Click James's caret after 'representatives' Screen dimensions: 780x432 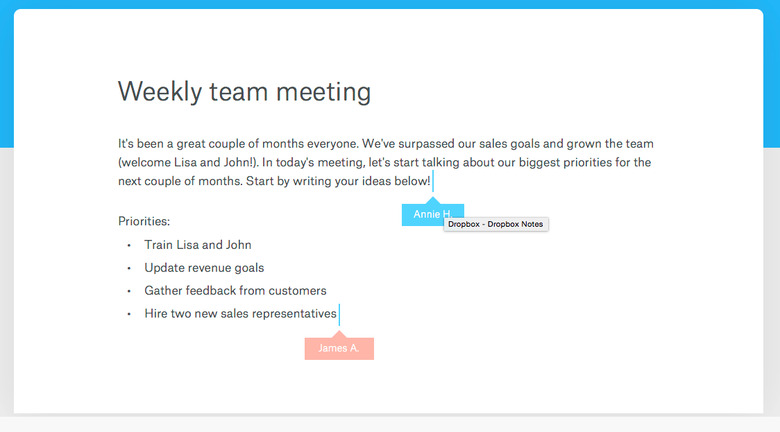click(339, 315)
